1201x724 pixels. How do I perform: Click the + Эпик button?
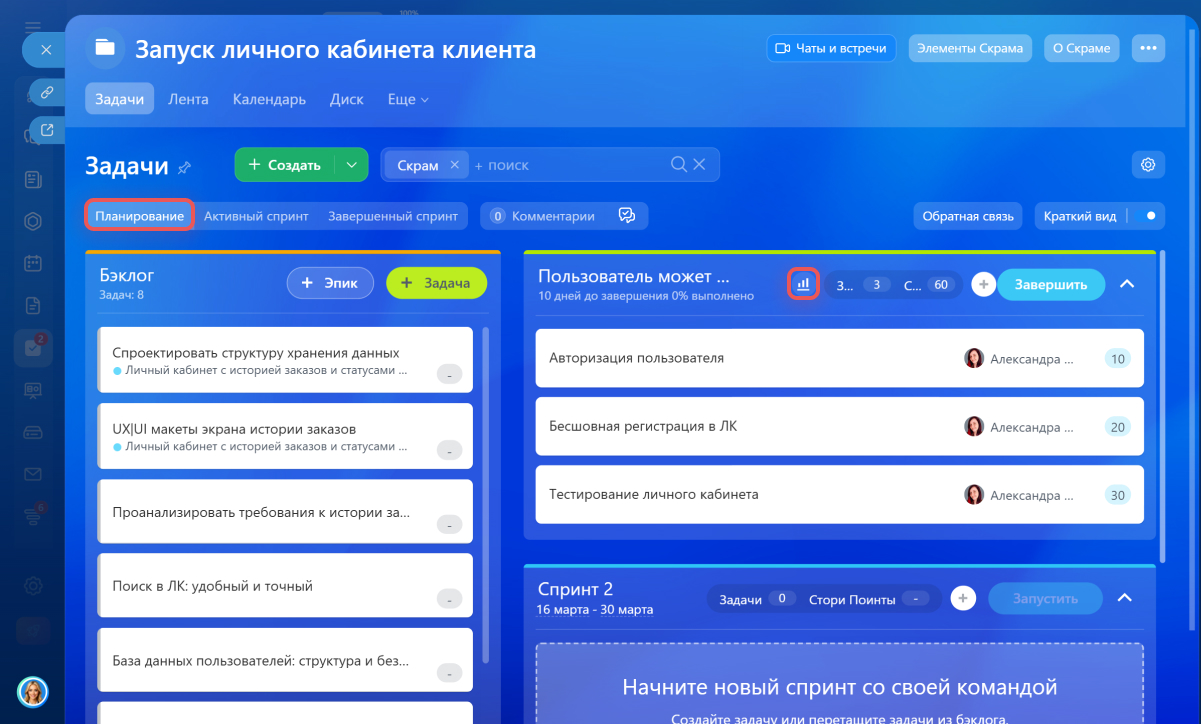coord(330,283)
